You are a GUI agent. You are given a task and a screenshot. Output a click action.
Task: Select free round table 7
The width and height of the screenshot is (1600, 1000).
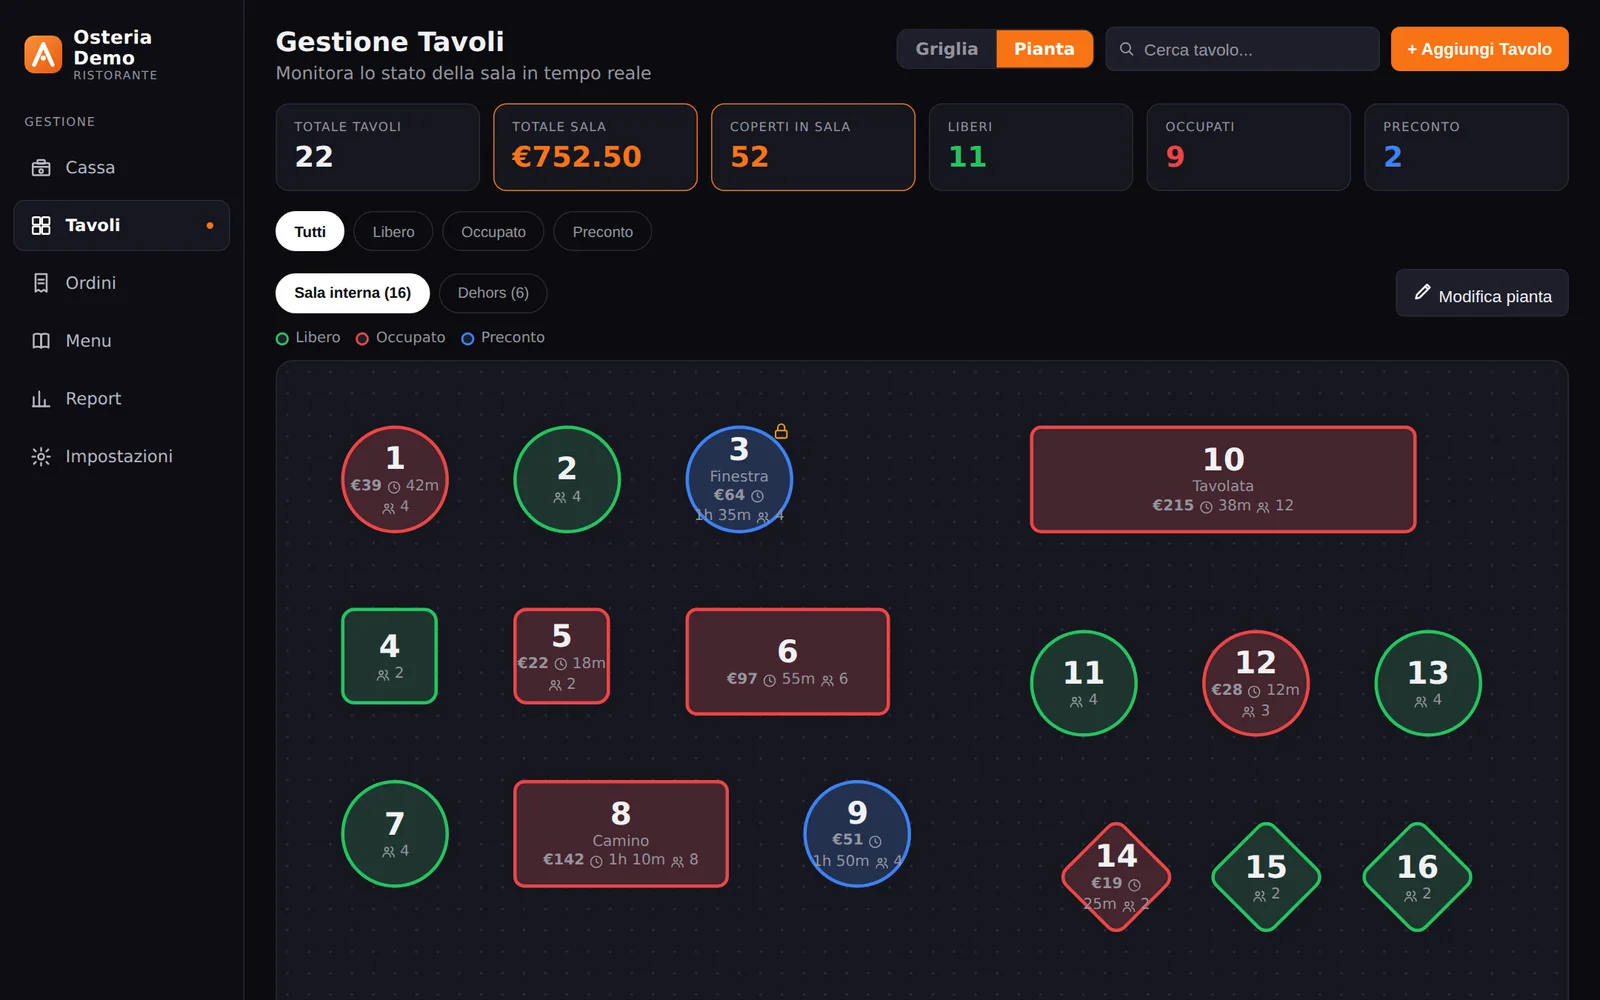[x=395, y=834]
